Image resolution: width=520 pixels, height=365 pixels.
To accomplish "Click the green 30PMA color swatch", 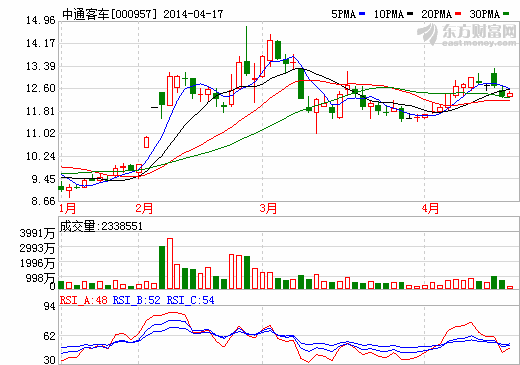I will (x=506, y=14).
